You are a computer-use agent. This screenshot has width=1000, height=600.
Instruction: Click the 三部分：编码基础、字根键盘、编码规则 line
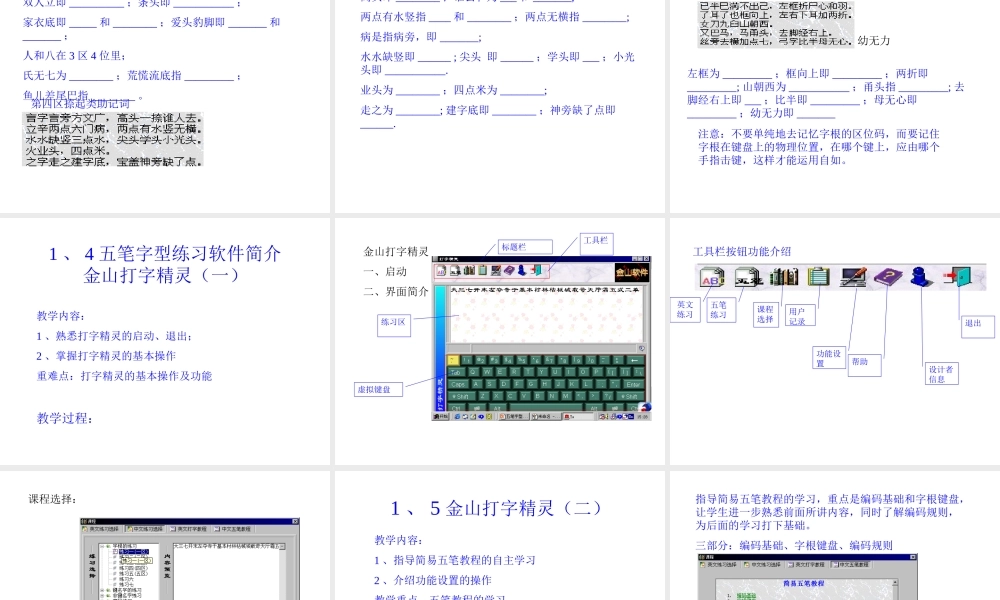point(794,545)
